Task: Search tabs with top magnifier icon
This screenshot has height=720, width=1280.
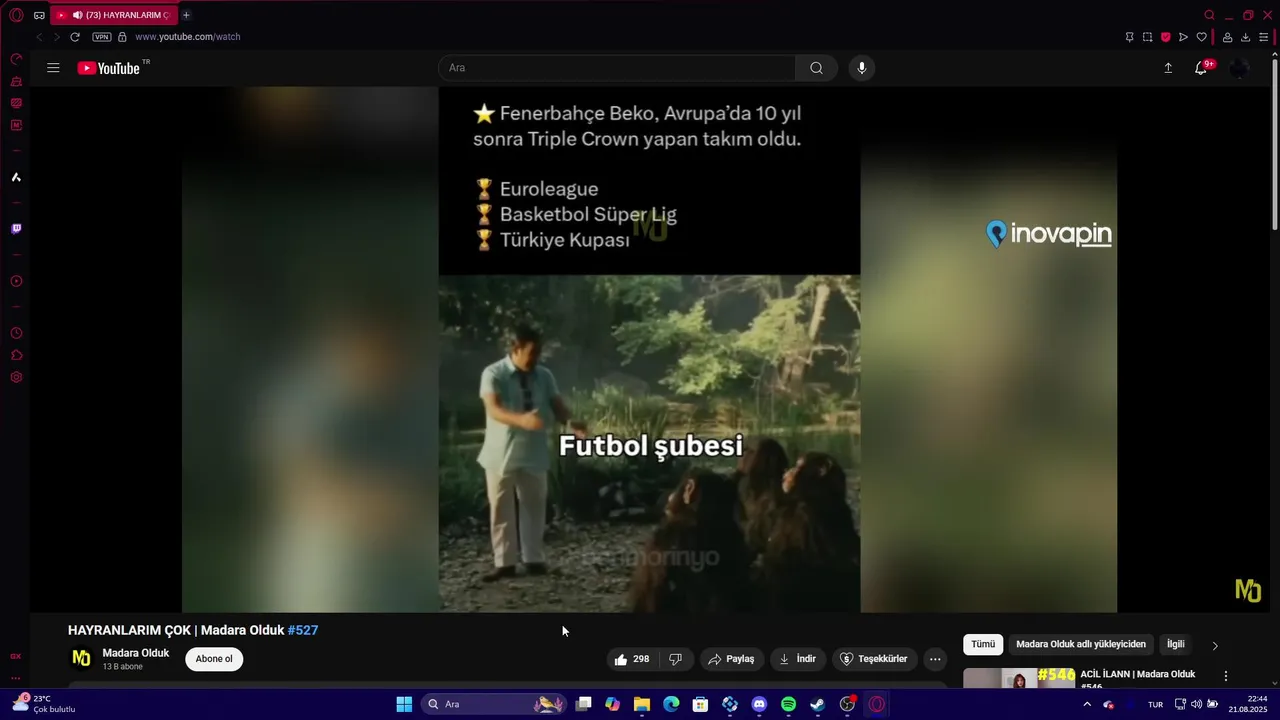Action: [1209, 15]
